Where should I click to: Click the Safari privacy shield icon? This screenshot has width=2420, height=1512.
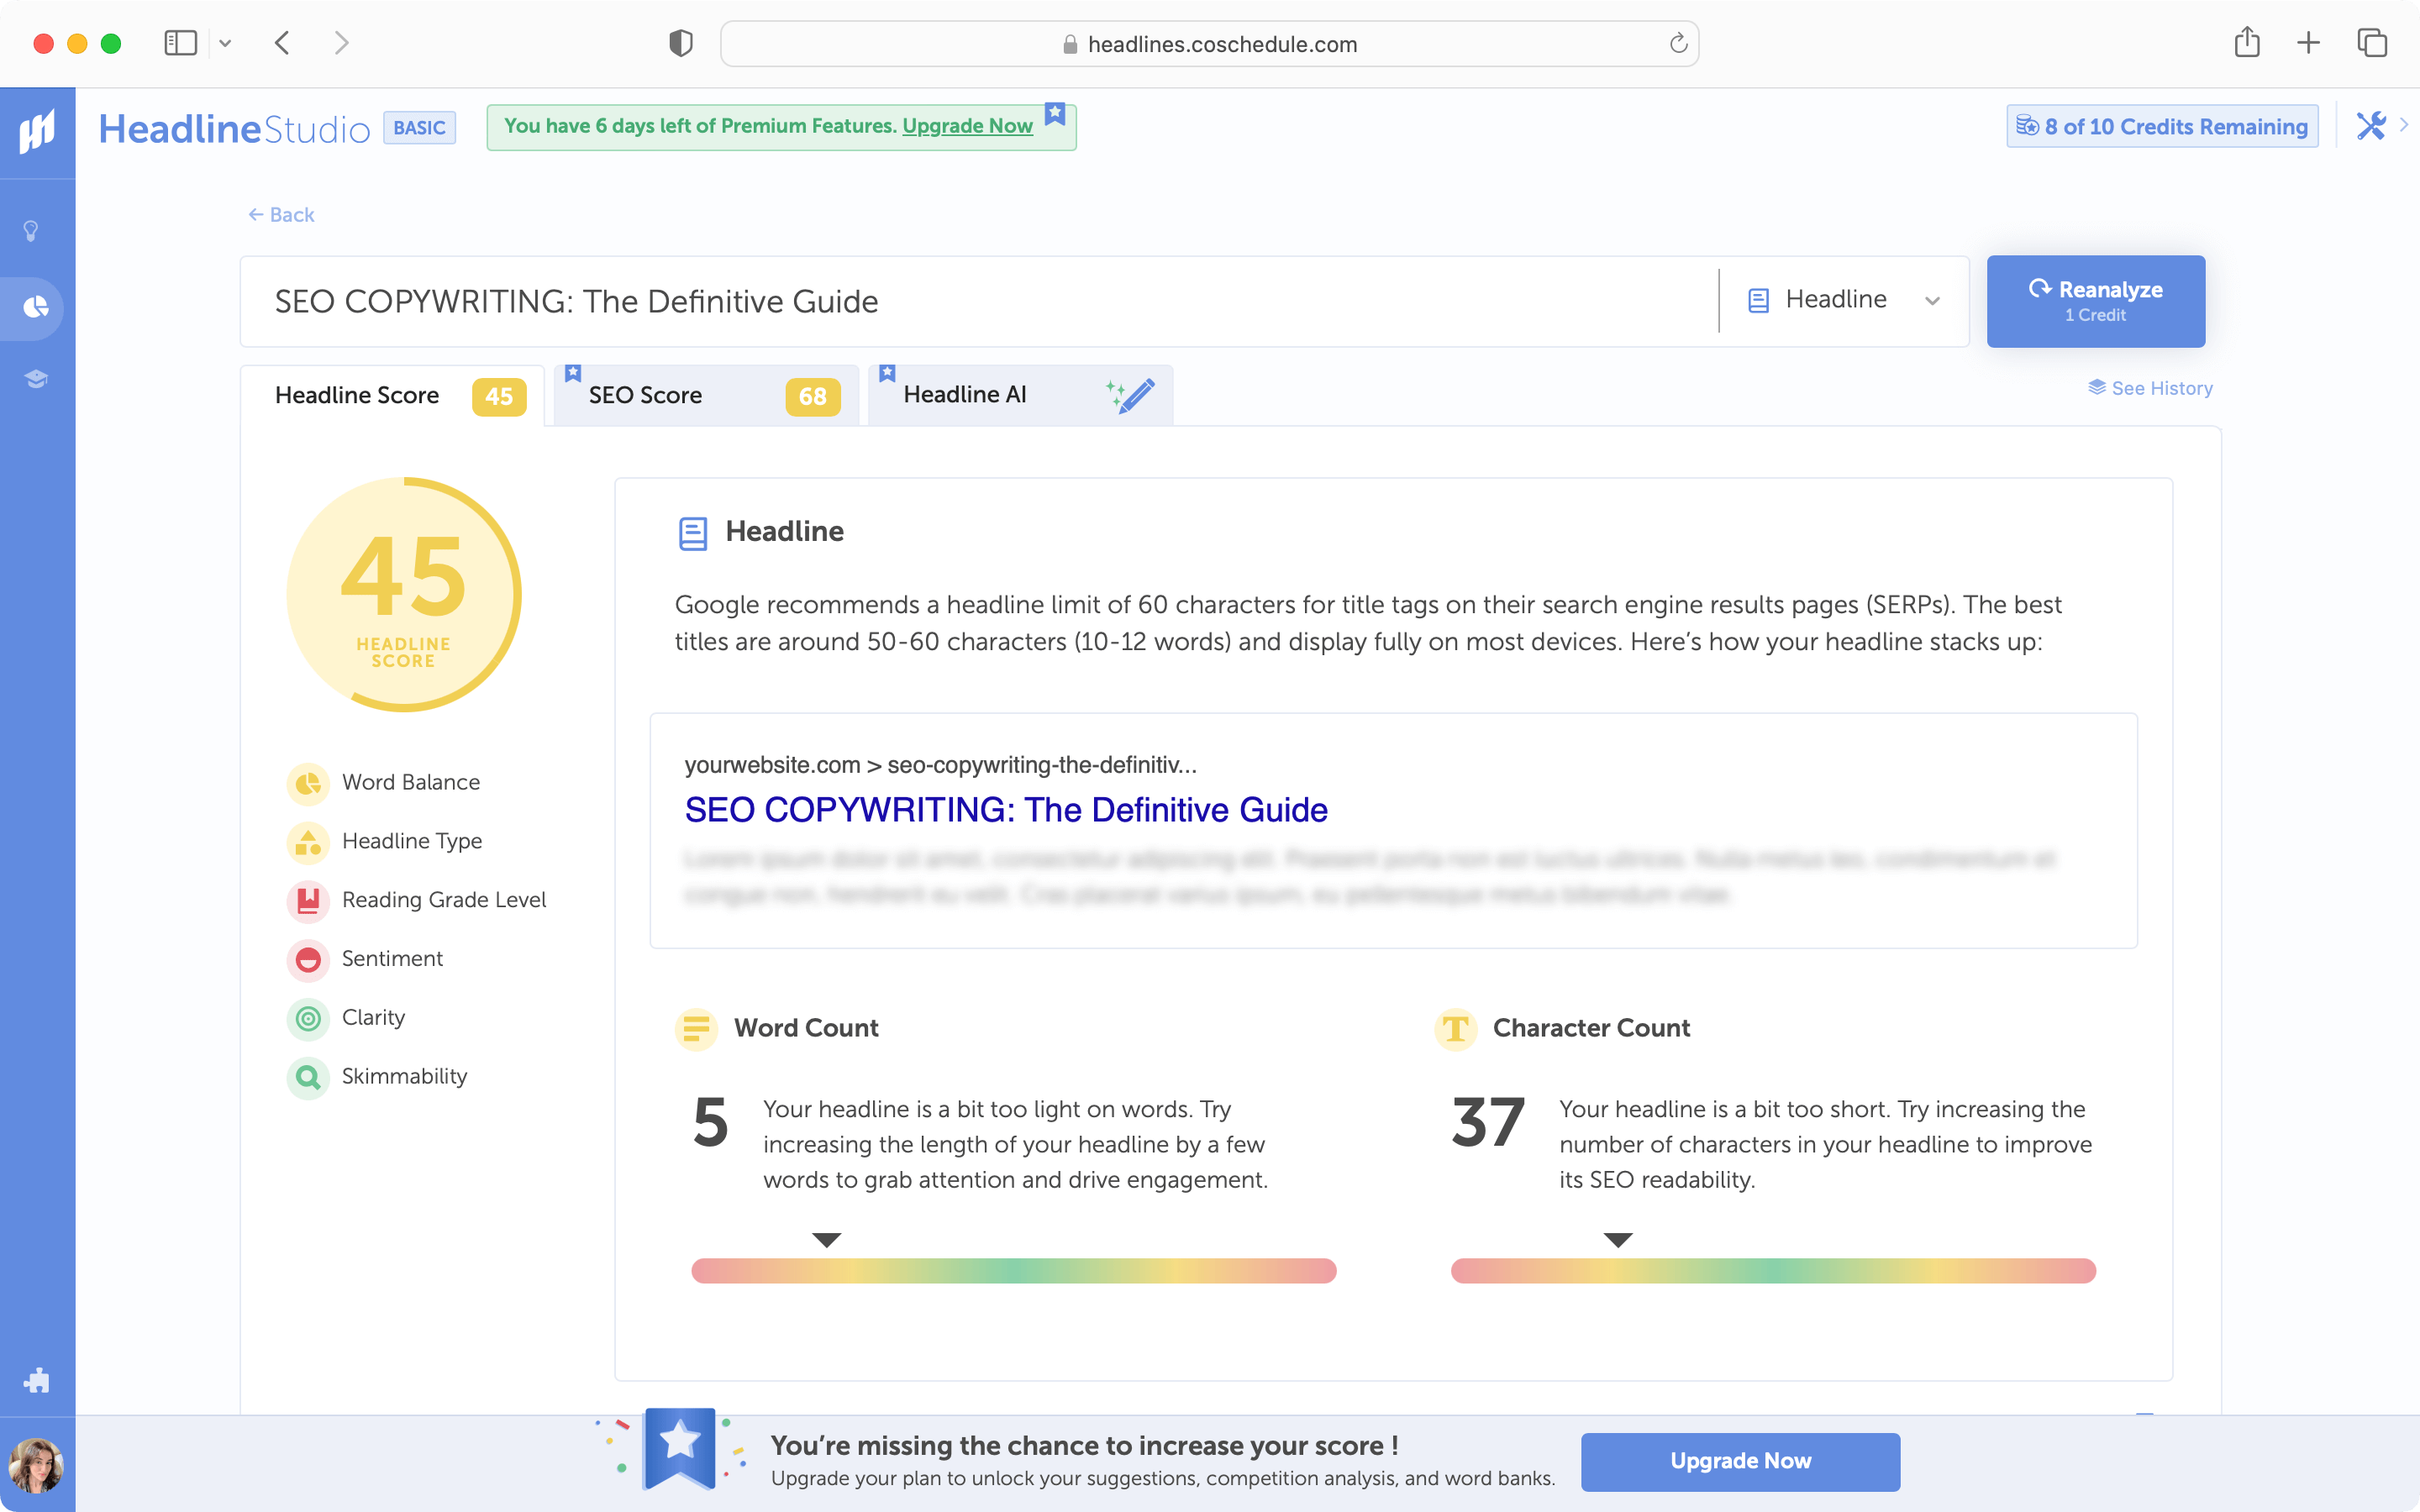point(680,43)
